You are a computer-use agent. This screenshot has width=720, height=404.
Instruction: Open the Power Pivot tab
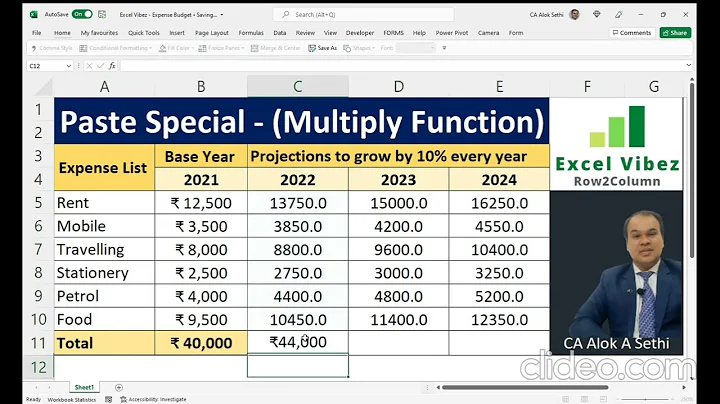click(x=452, y=33)
